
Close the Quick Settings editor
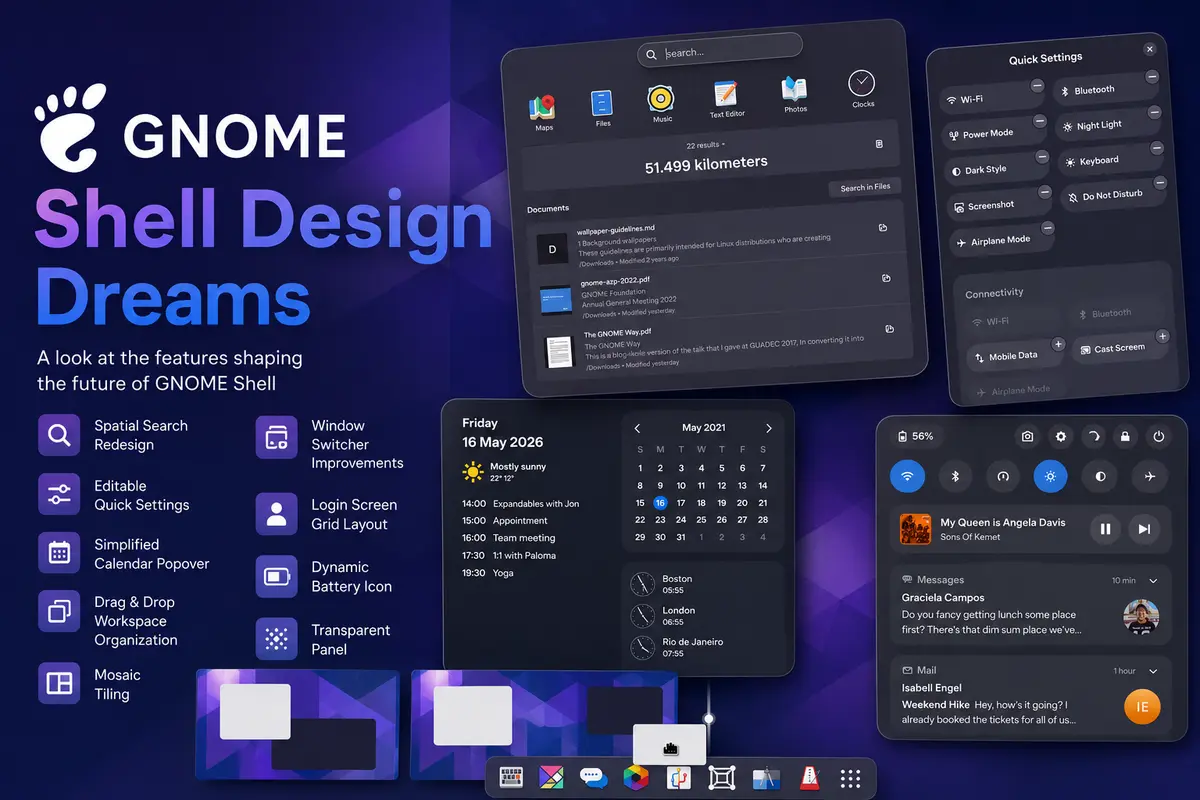tap(1150, 49)
